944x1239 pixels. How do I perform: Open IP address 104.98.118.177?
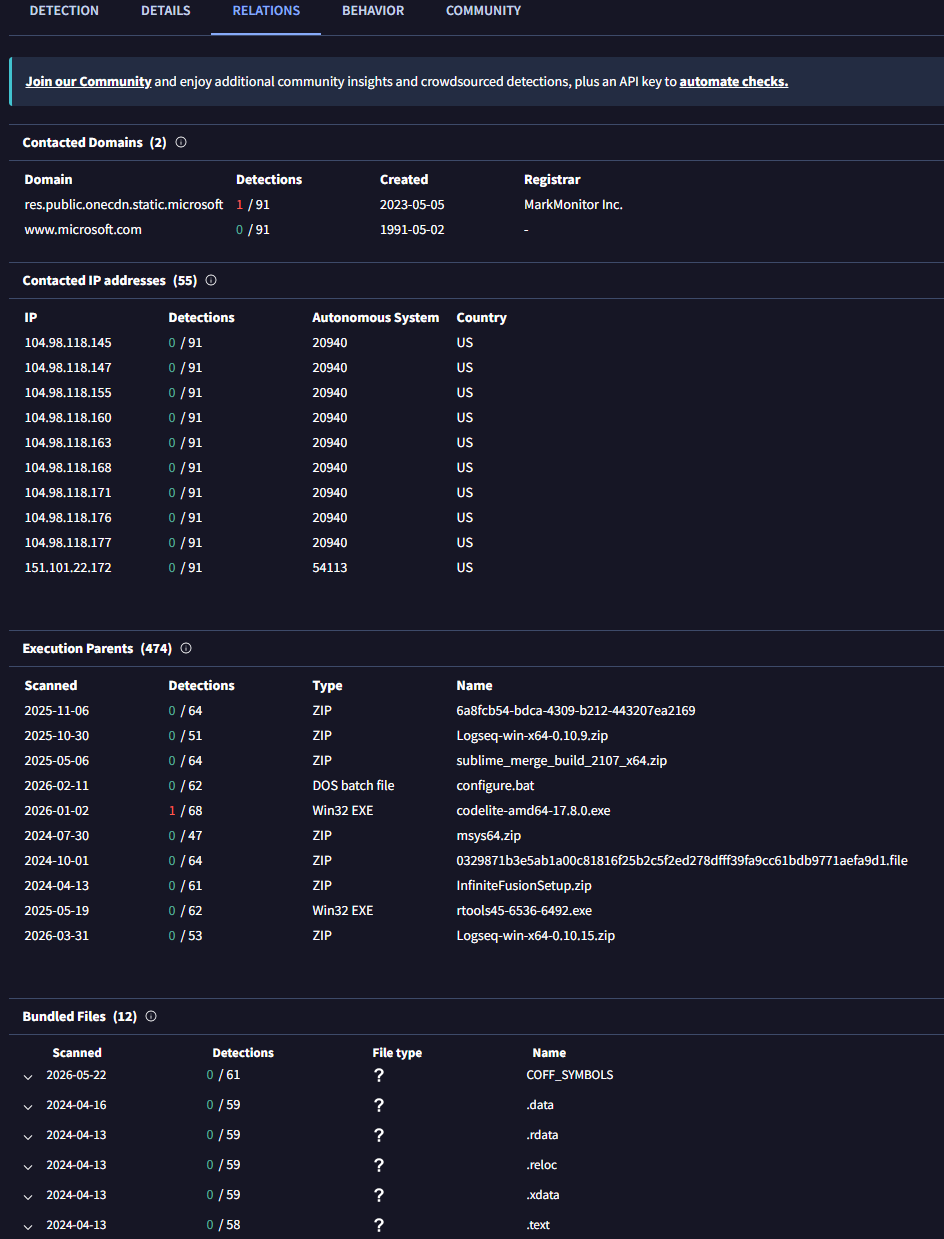click(x=68, y=542)
